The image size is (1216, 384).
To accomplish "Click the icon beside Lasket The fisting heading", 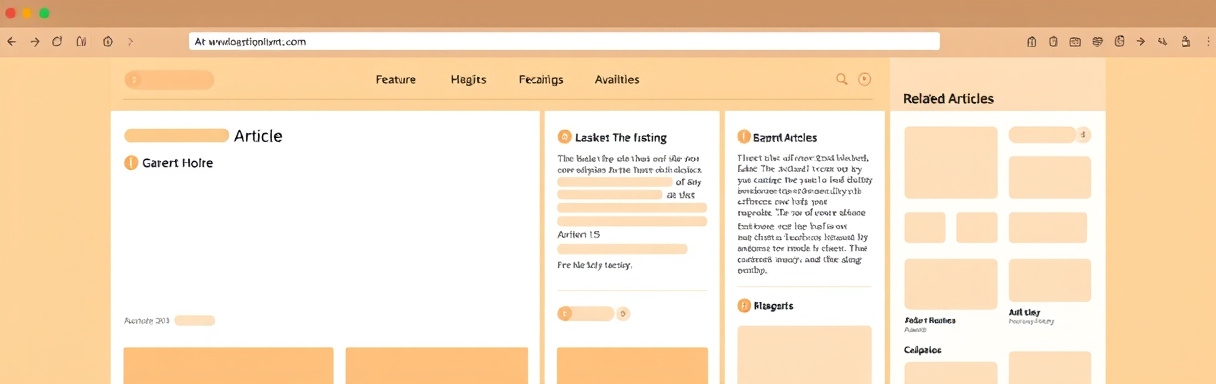I will pos(565,137).
